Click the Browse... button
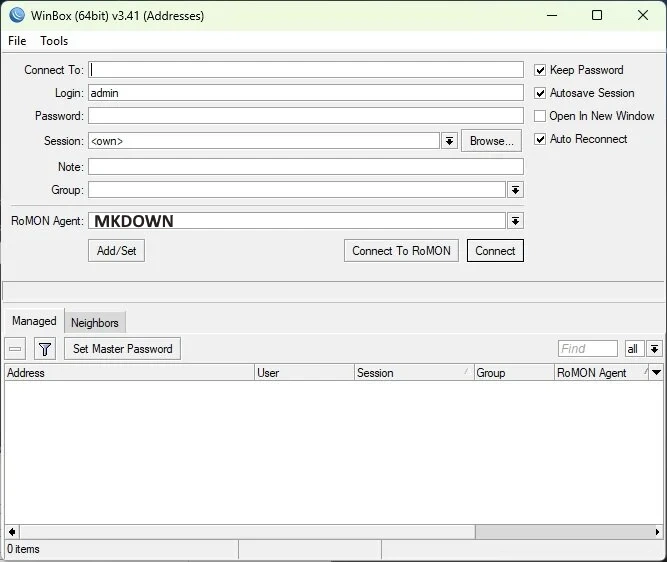The image size is (667, 562). [x=492, y=141]
